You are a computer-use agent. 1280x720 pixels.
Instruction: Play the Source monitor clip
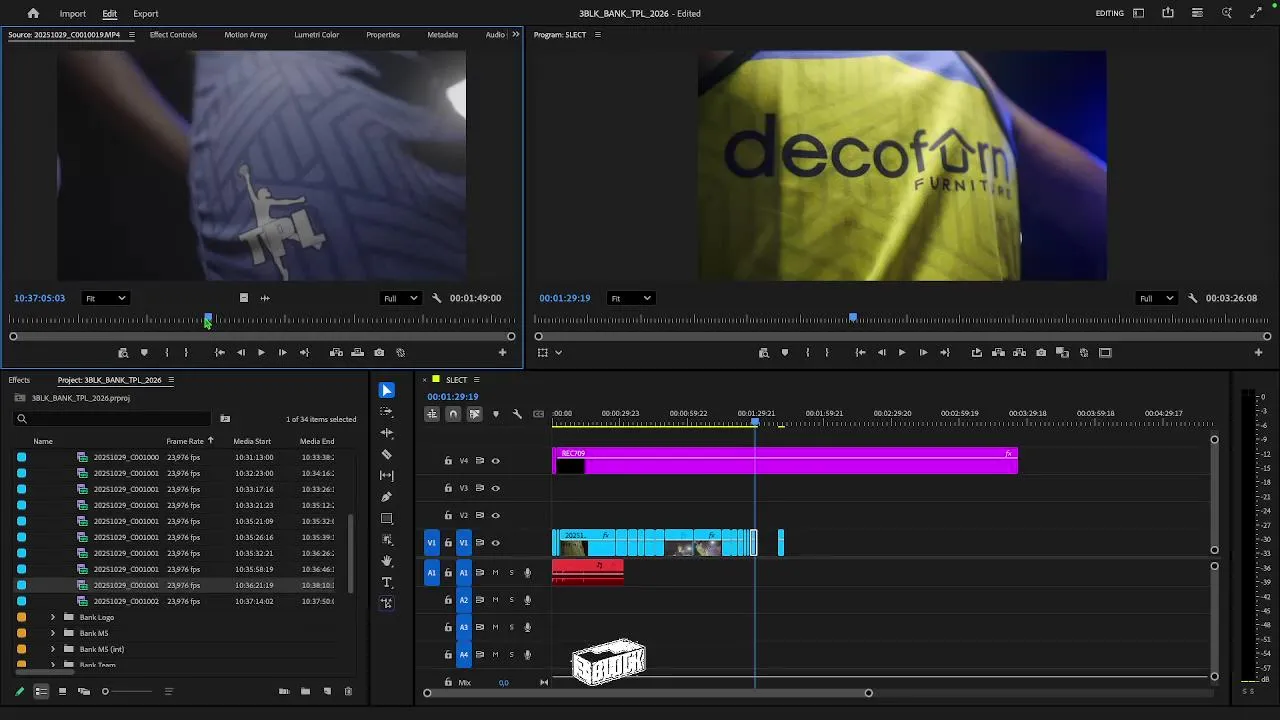tap(261, 352)
